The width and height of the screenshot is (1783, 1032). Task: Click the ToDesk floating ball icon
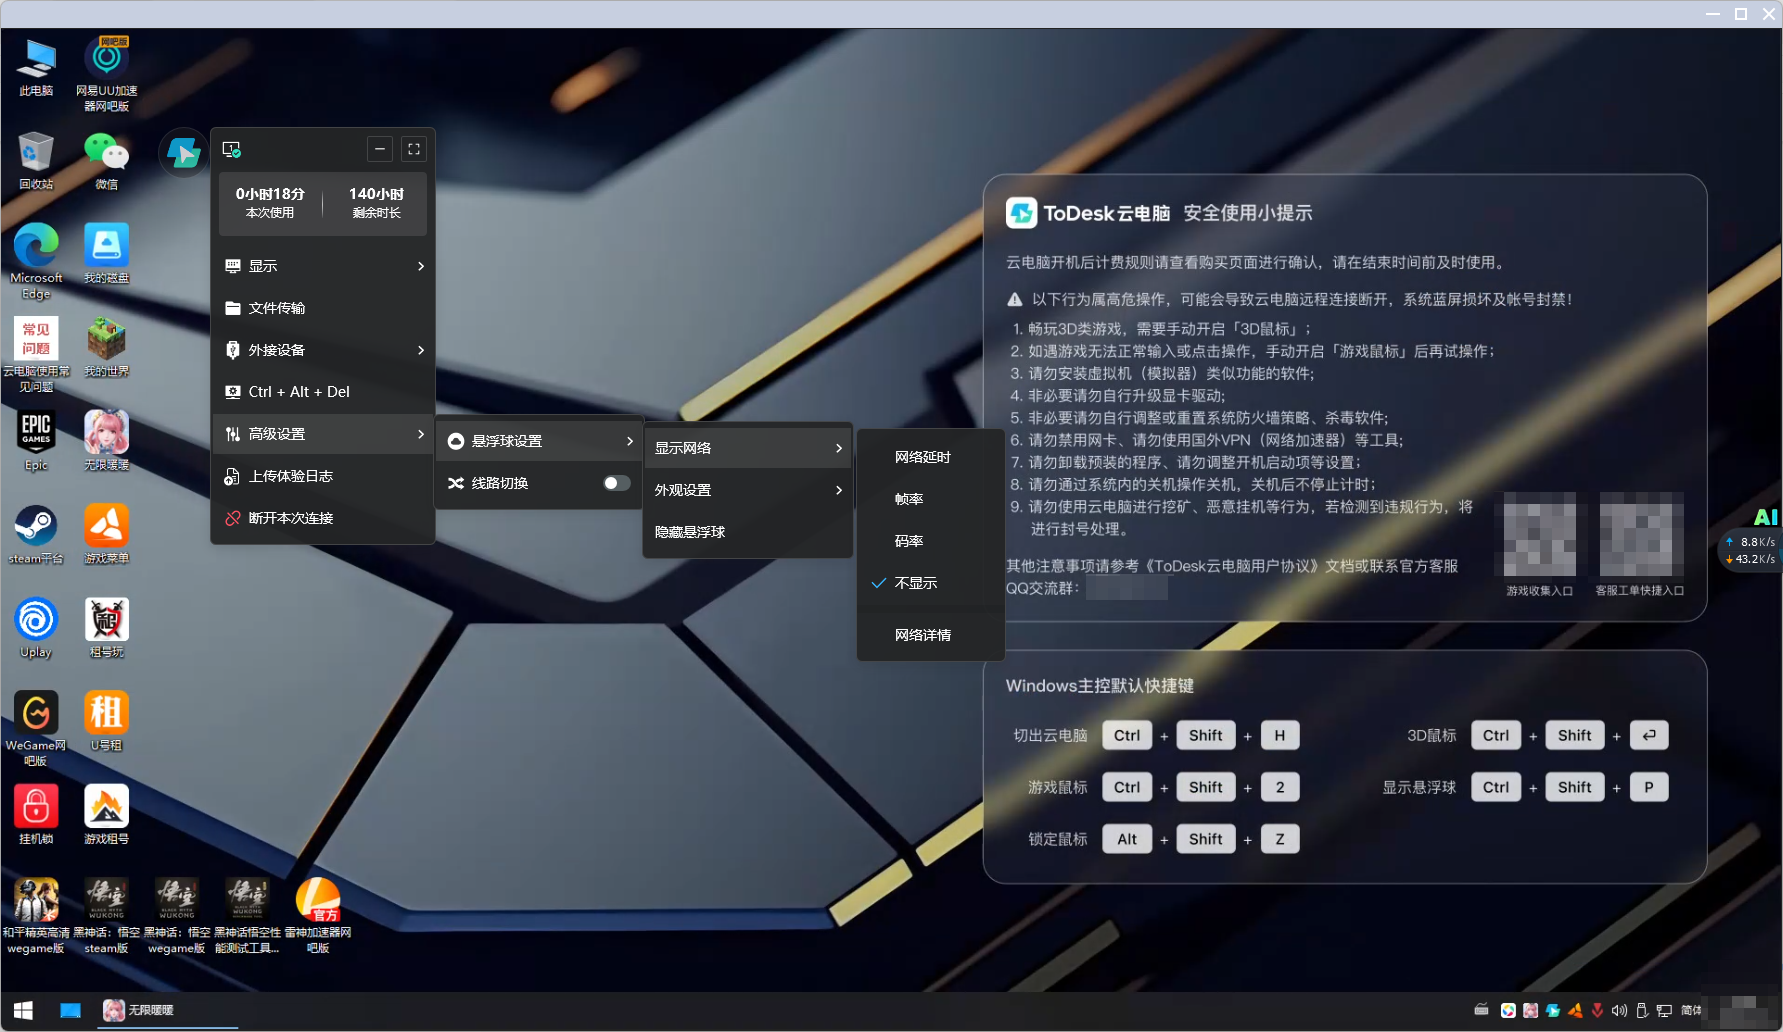click(x=183, y=152)
